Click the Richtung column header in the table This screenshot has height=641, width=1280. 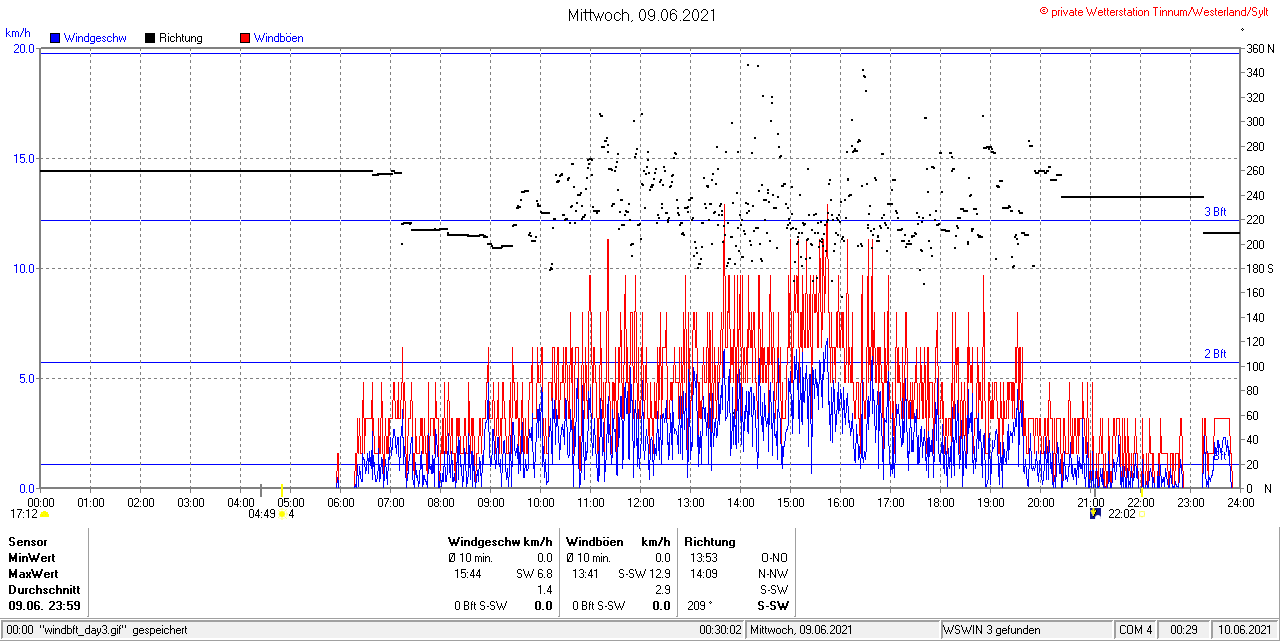point(710,541)
